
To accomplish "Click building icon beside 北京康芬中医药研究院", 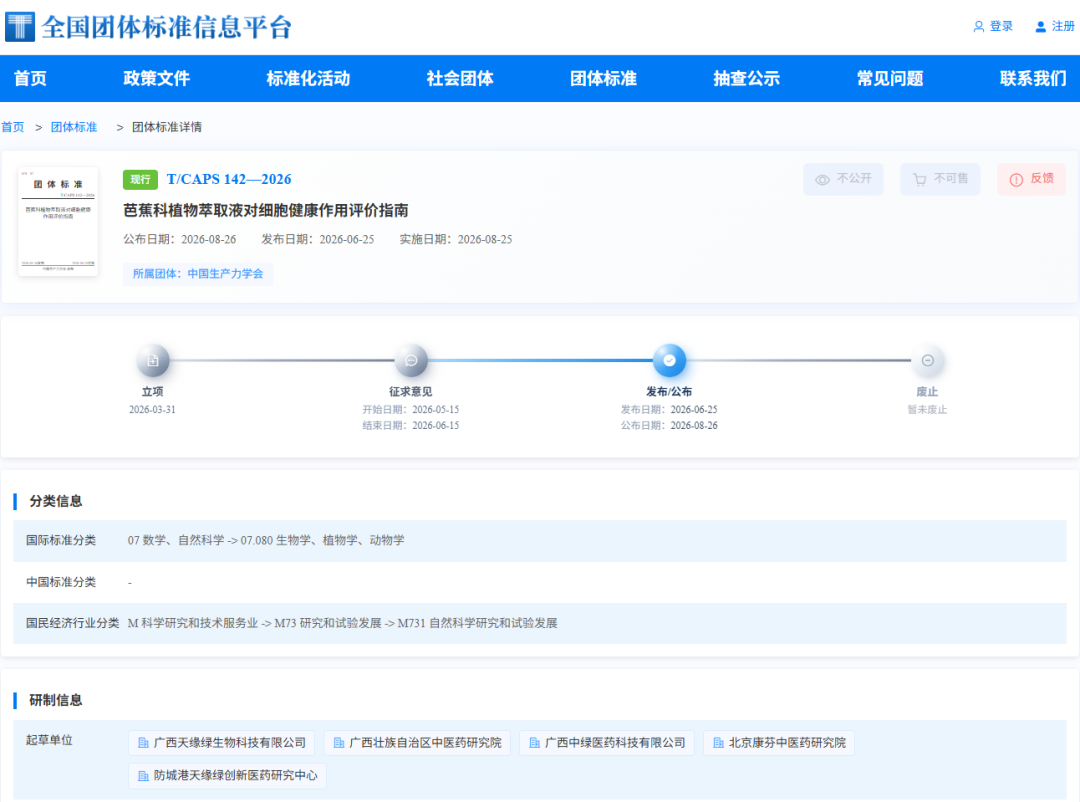I will click(x=718, y=743).
